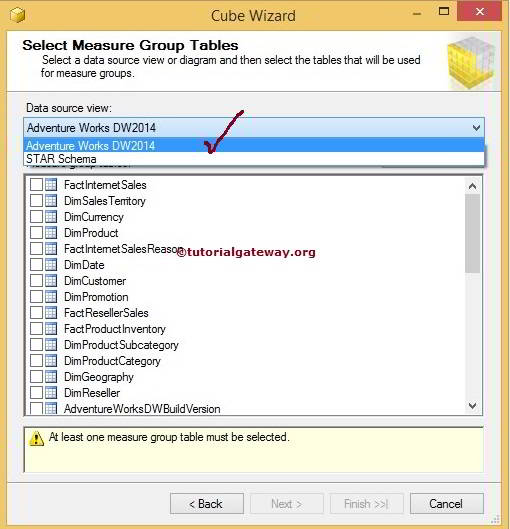The width and height of the screenshot is (510, 529).
Task: Check the DimPromotion checkbox
Action: coord(36,297)
